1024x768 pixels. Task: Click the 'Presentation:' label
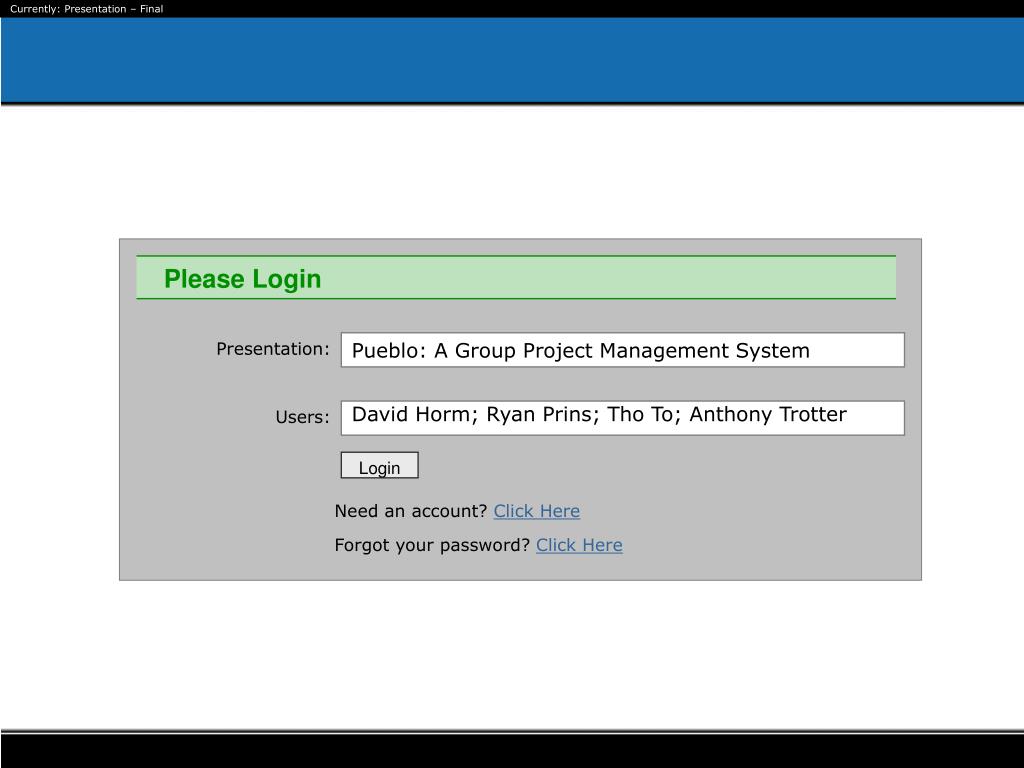point(273,349)
